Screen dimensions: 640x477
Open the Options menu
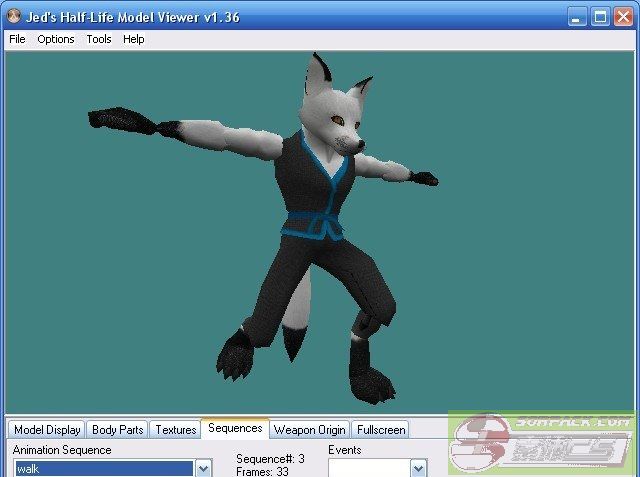point(56,39)
